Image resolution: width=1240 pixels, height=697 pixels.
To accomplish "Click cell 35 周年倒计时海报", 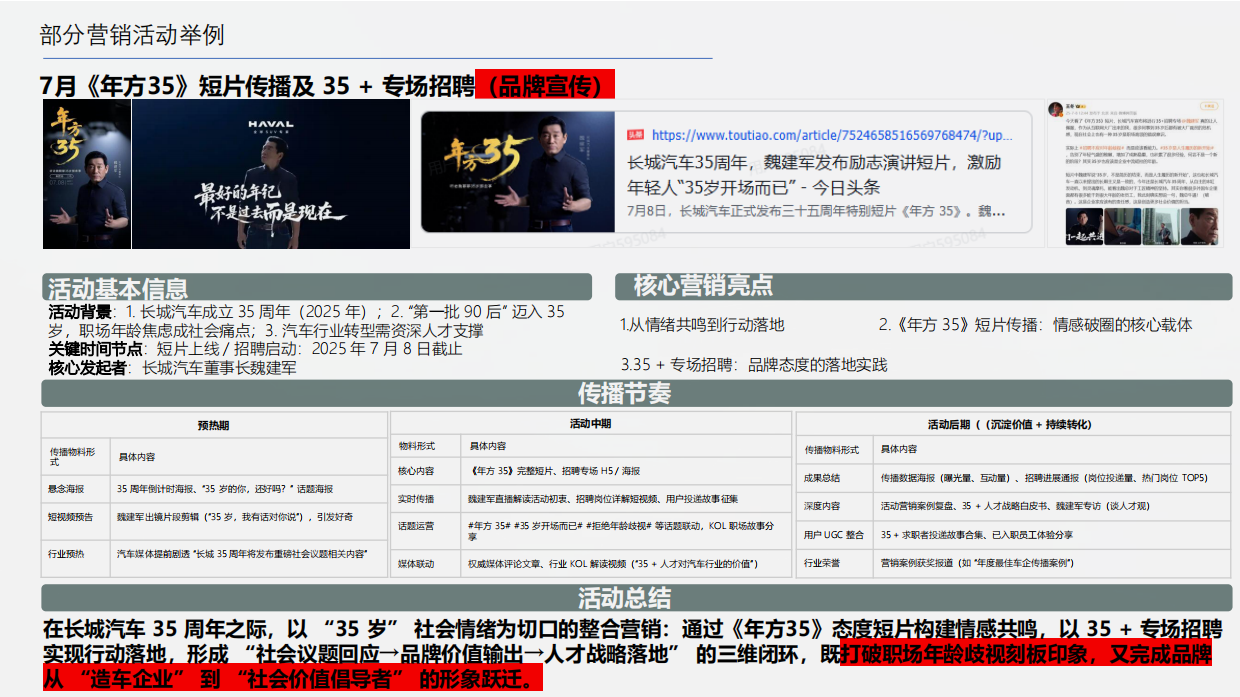I will tap(247, 489).
